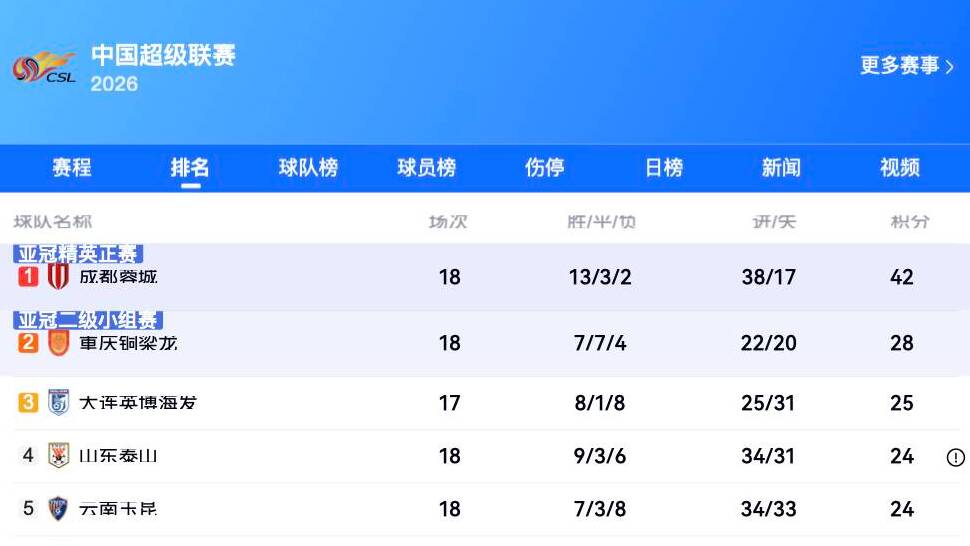Click the 亚冠精英正赛 qualification label

(78, 254)
